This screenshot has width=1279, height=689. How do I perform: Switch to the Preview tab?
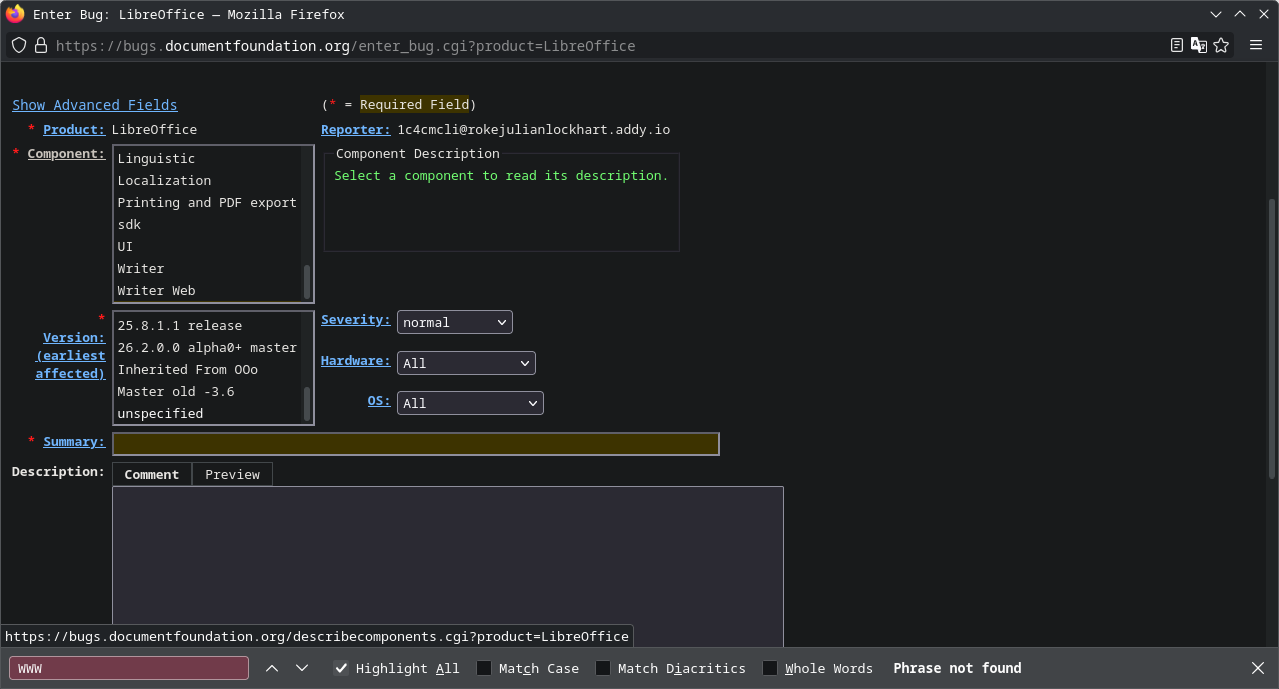(x=232, y=474)
